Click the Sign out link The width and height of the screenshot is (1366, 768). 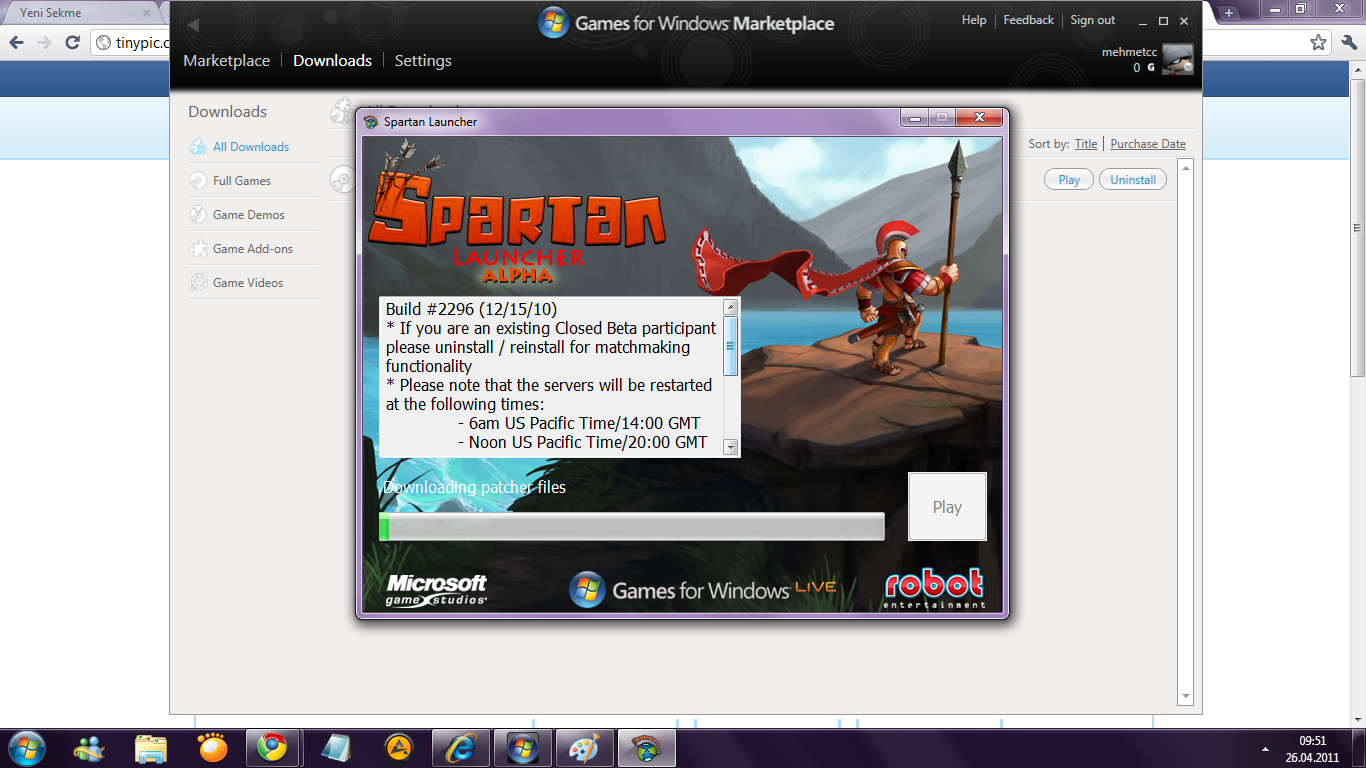[x=1092, y=20]
